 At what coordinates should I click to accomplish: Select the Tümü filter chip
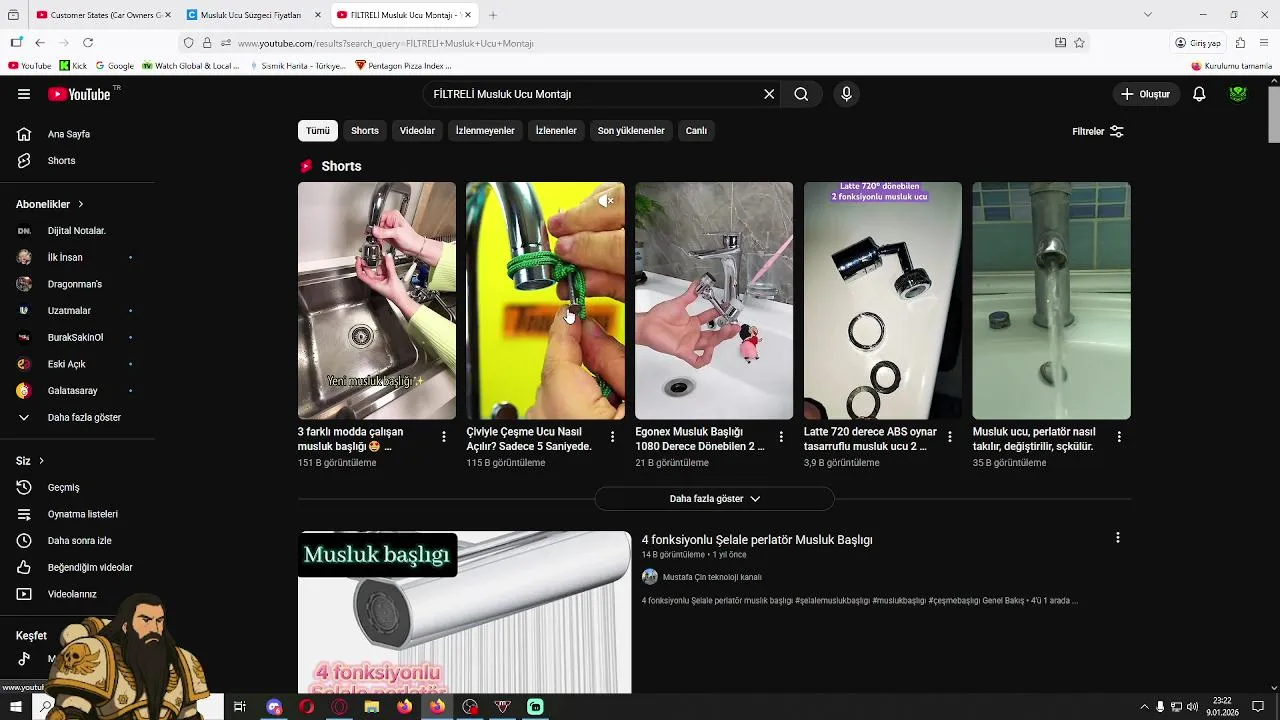pos(318,131)
